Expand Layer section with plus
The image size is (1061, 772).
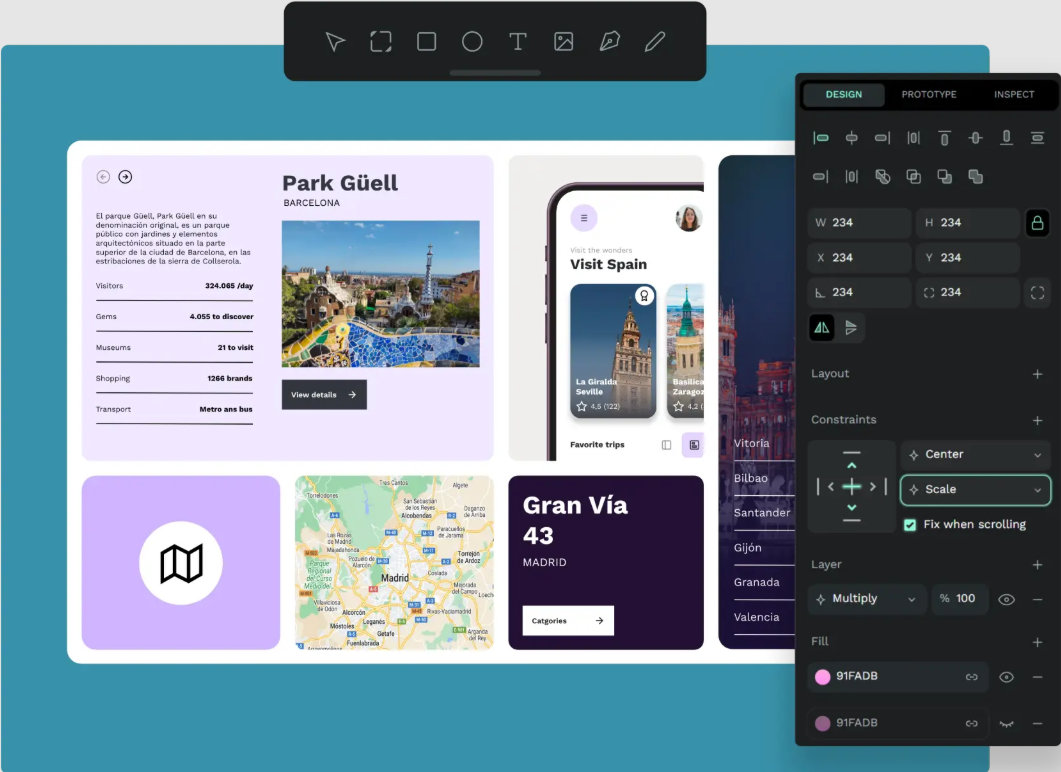pos(1037,564)
